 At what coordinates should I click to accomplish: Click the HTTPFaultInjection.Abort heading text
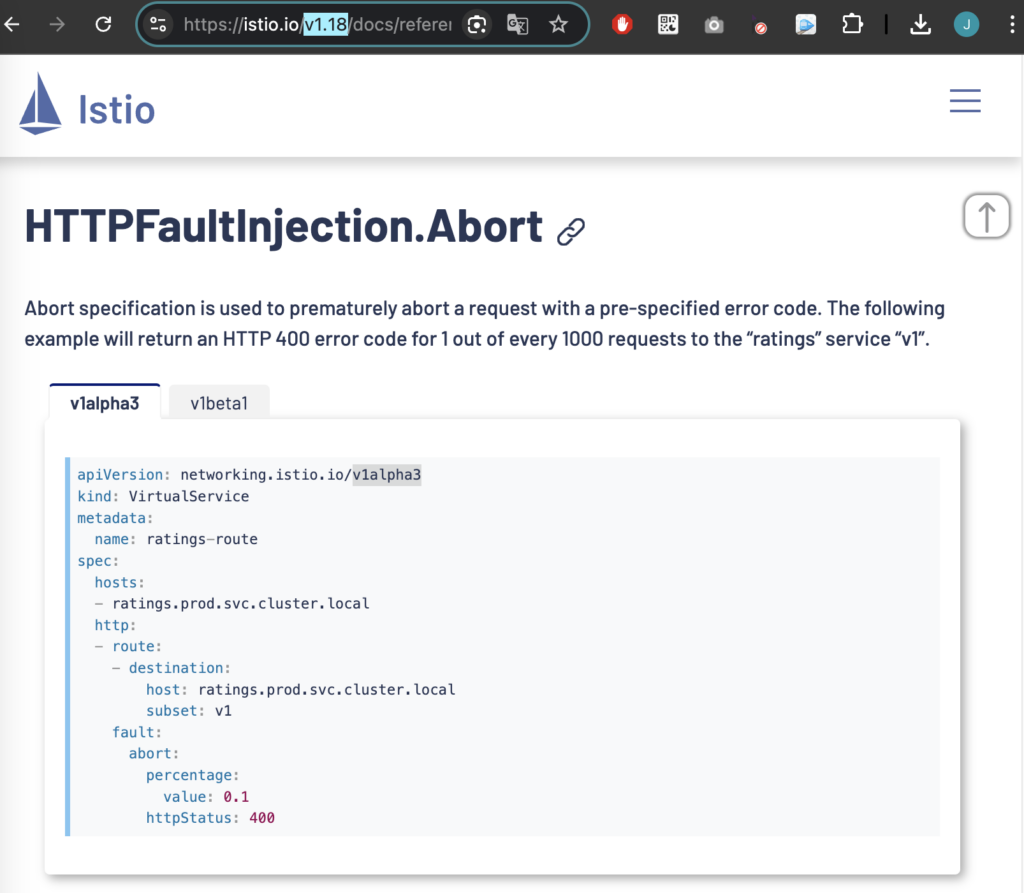(x=283, y=226)
